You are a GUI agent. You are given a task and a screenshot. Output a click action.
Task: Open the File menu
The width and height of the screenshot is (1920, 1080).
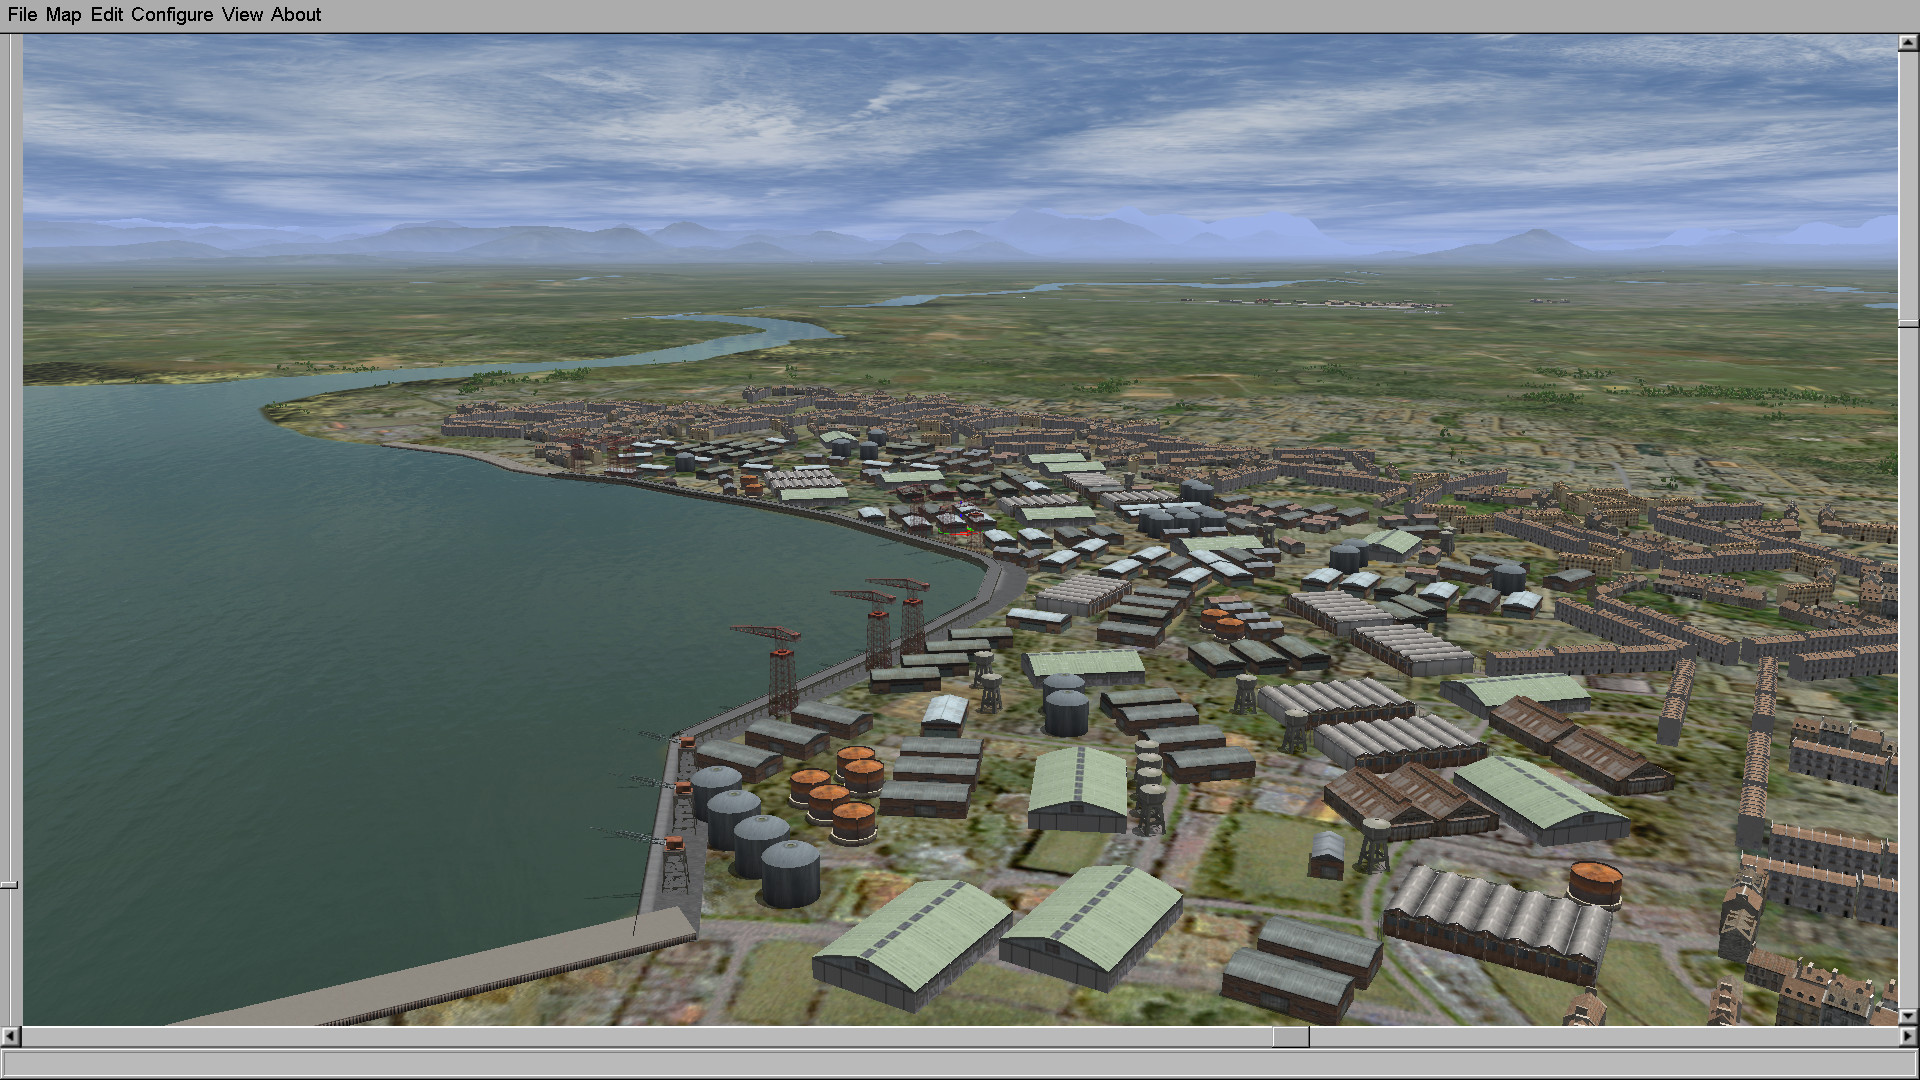[22, 15]
